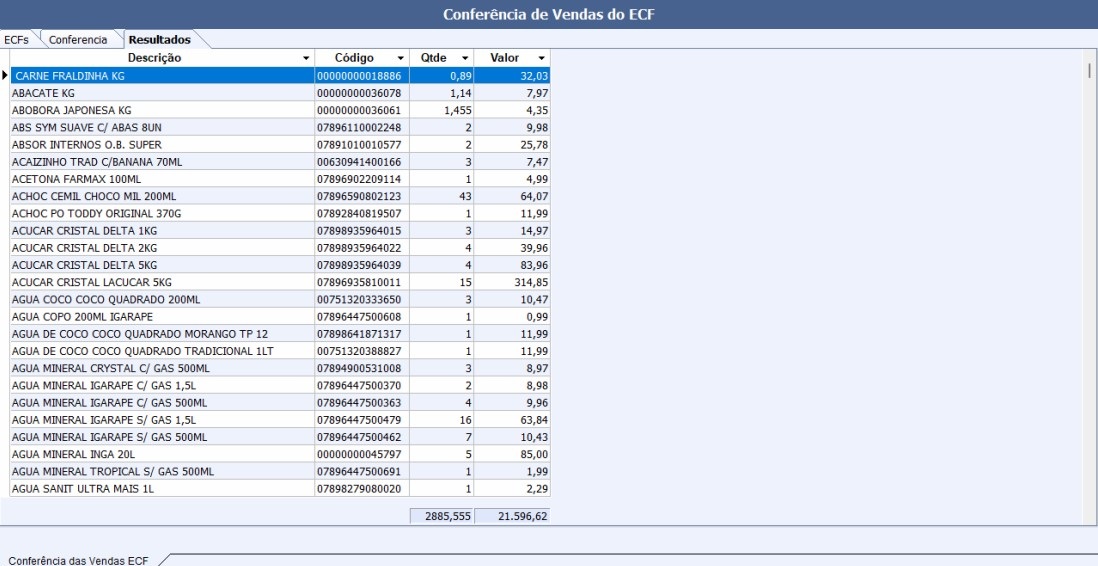The width and height of the screenshot is (1098, 566).
Task: Open the Valor column filter dropdown
Action: (x=541, y=58)
